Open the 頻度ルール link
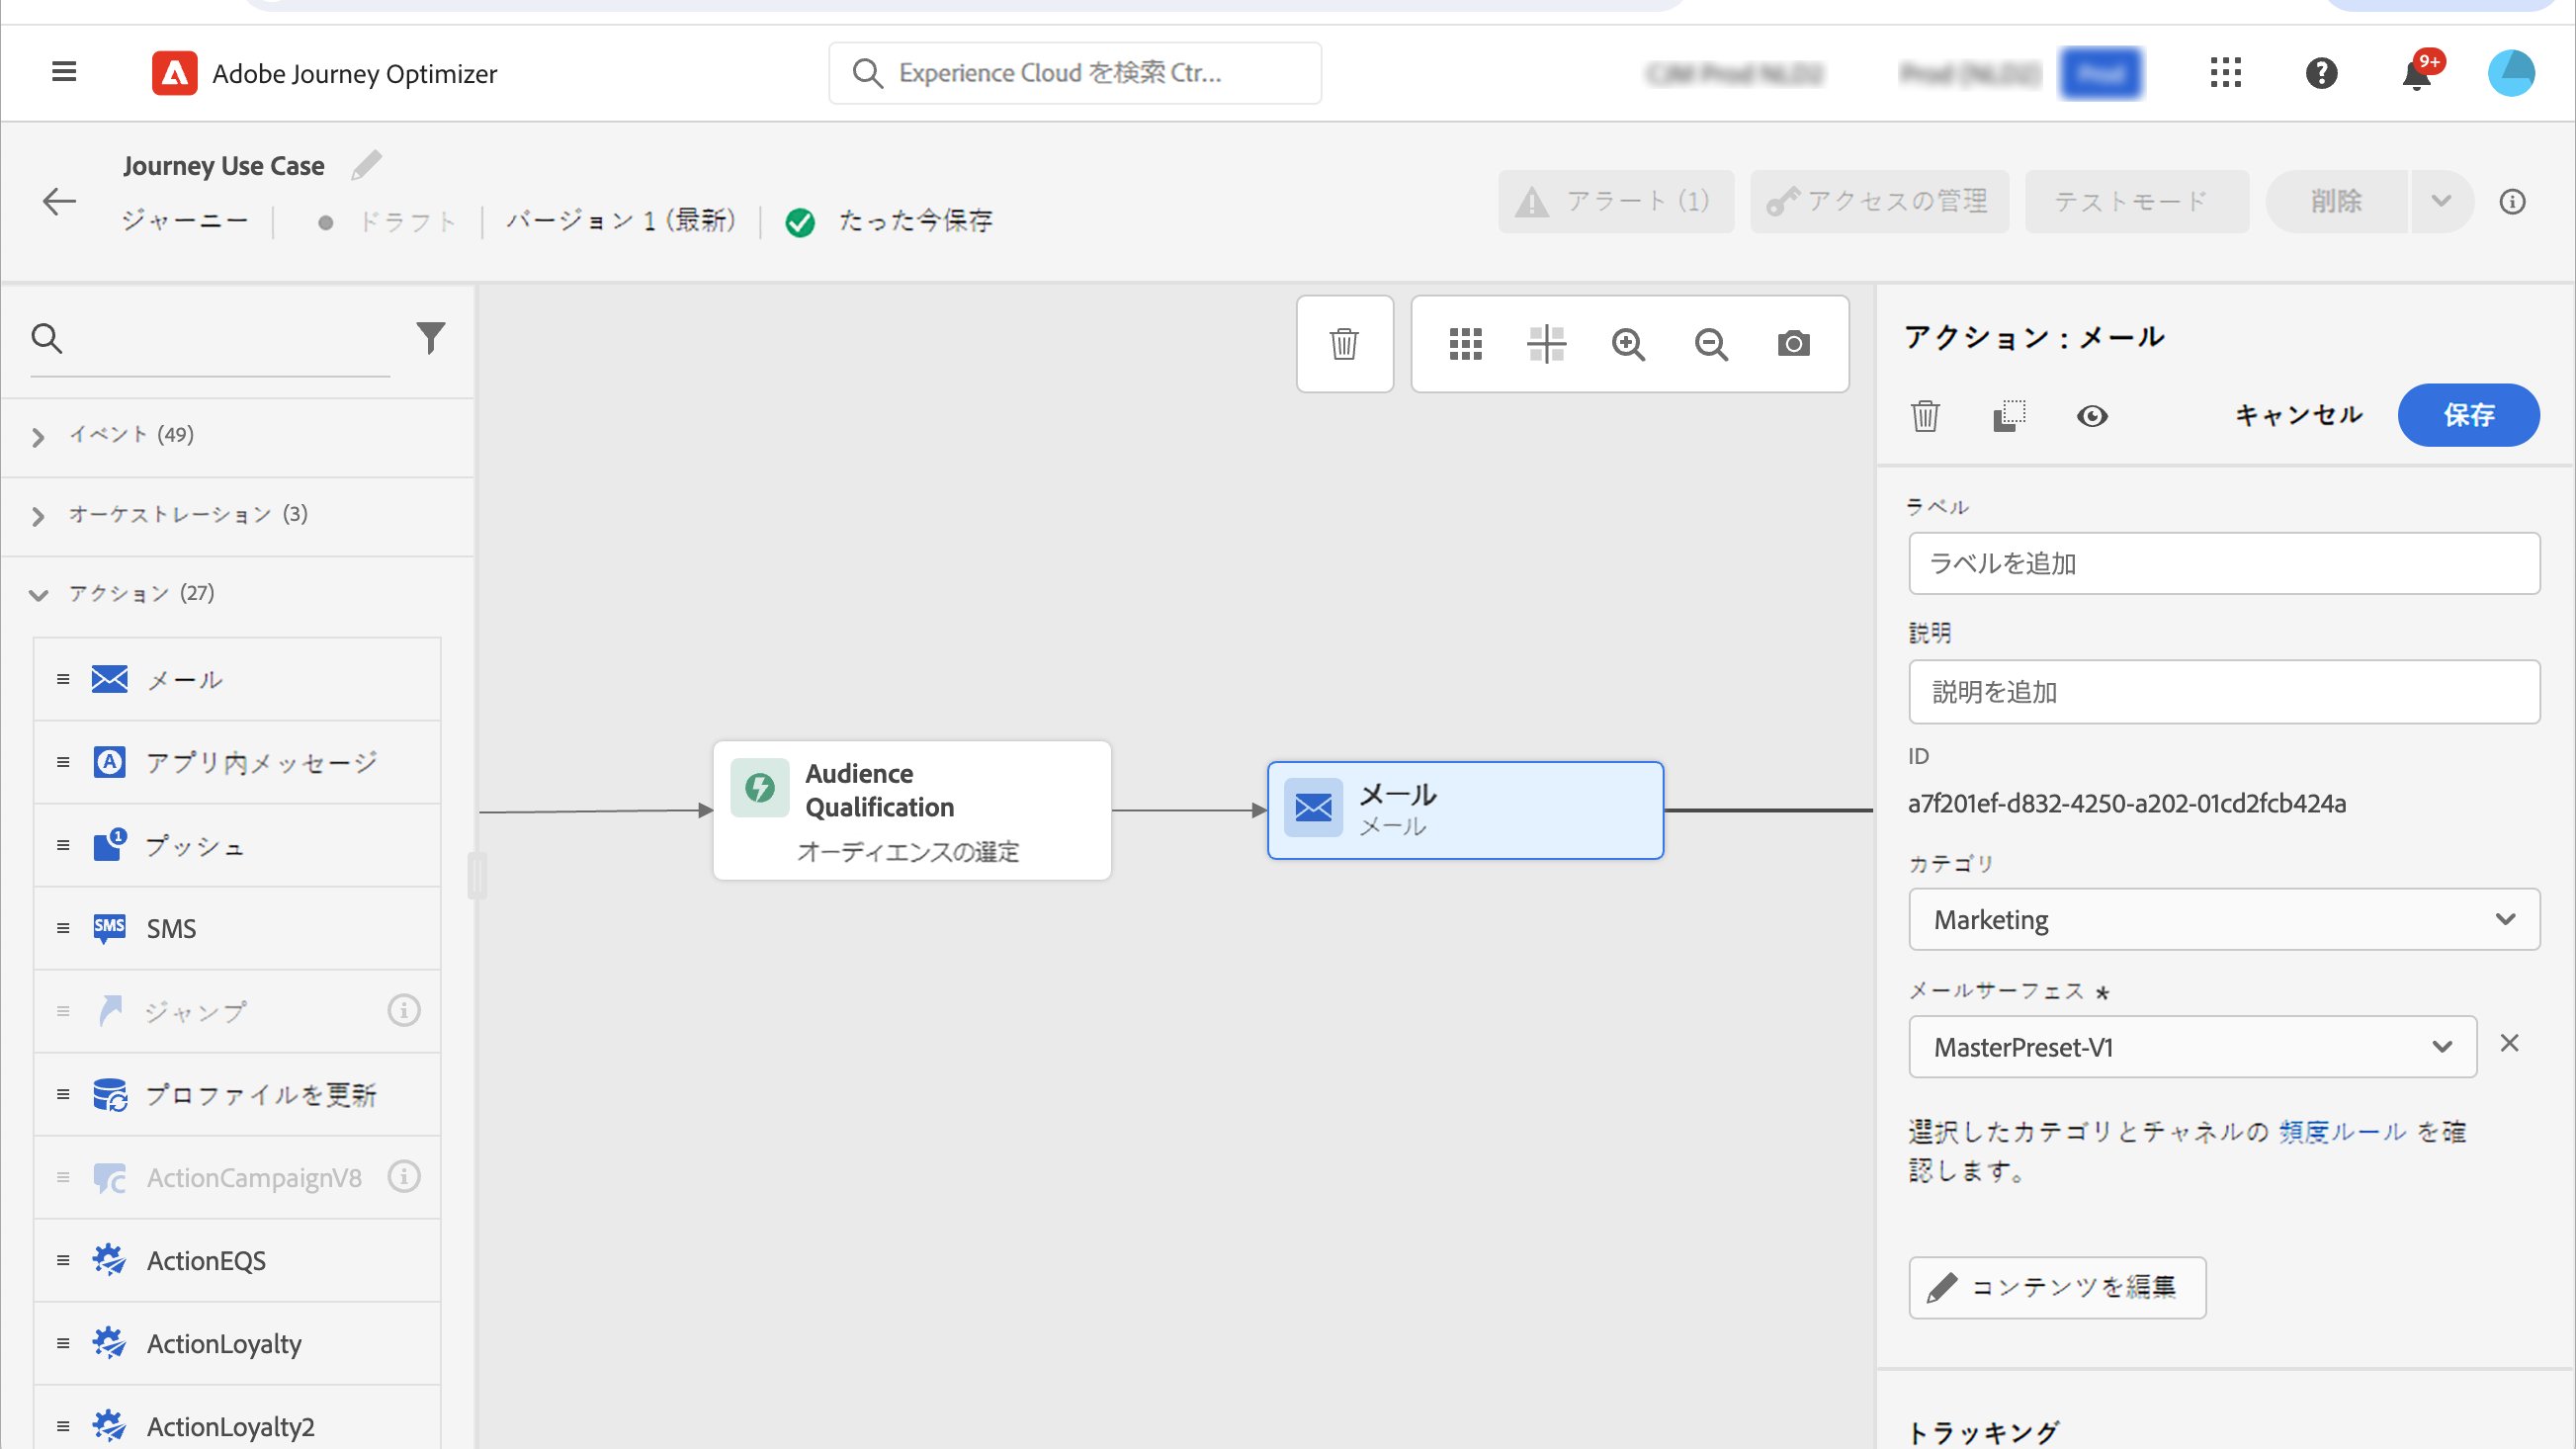2576x1449 pixels. tap(2342, 1131)
